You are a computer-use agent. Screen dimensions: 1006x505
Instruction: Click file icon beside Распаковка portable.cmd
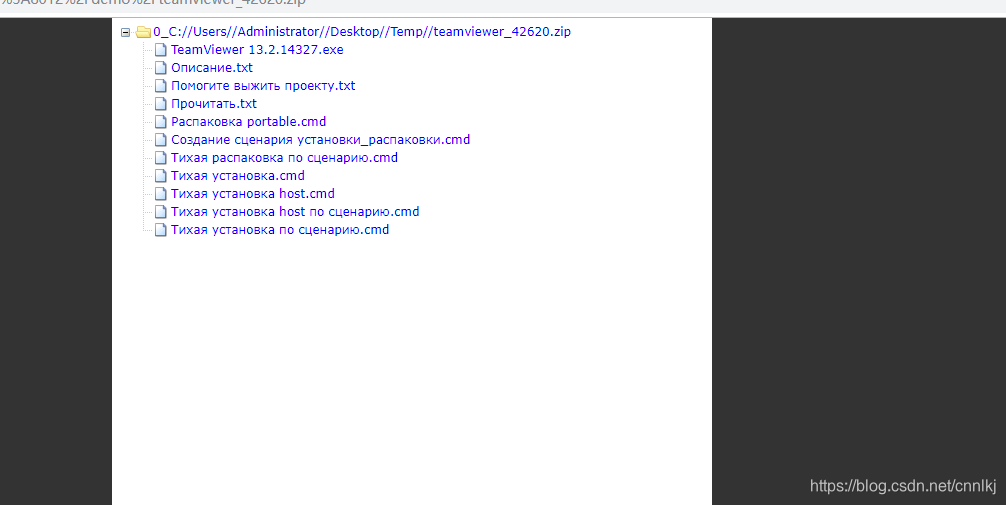(x=160, y=121)
